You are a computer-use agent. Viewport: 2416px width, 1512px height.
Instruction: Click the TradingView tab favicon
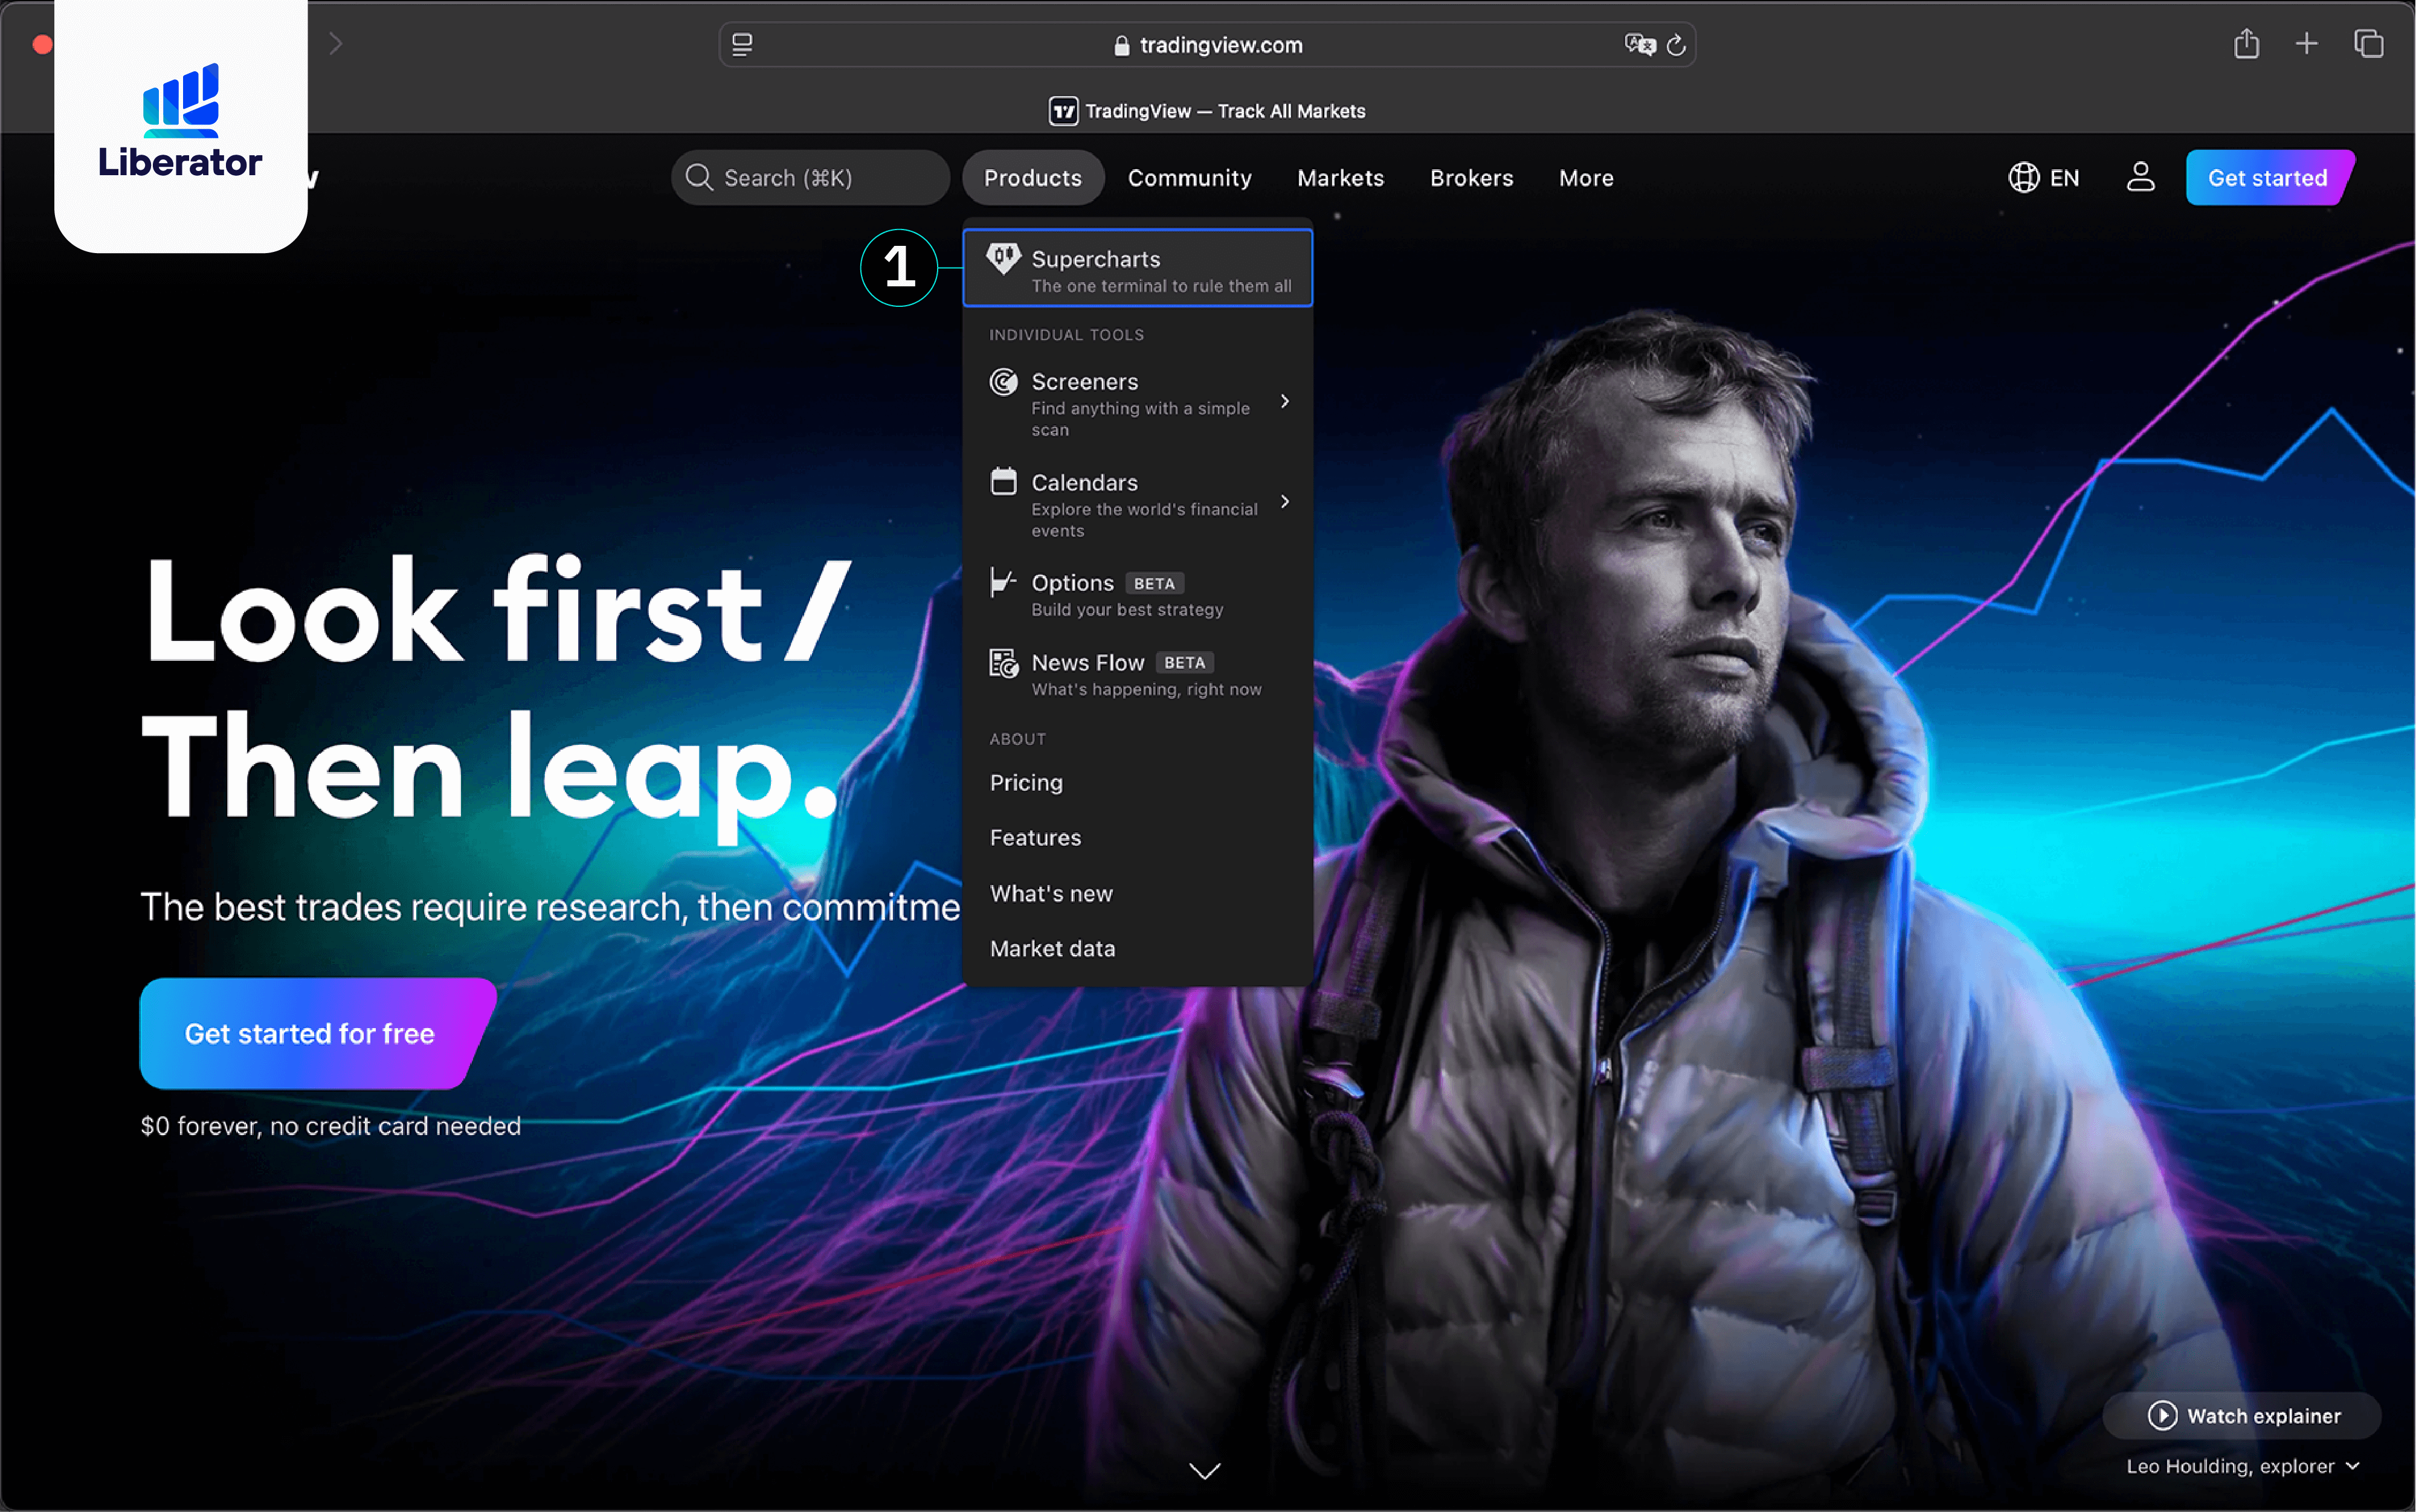tap(1064, 111)
